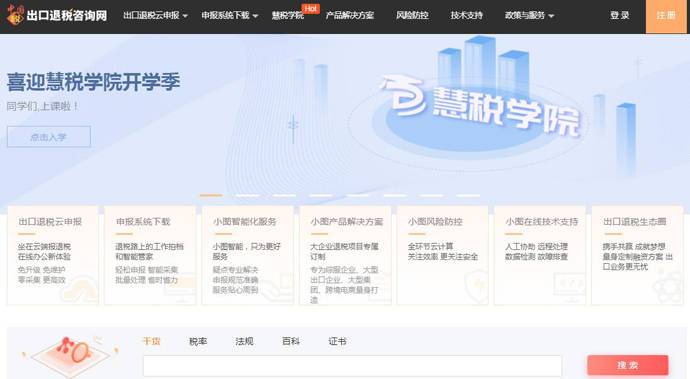Open the 出口退税生态圈 card
The height and width of the screenshot is (379, 690).
point(637,255)
